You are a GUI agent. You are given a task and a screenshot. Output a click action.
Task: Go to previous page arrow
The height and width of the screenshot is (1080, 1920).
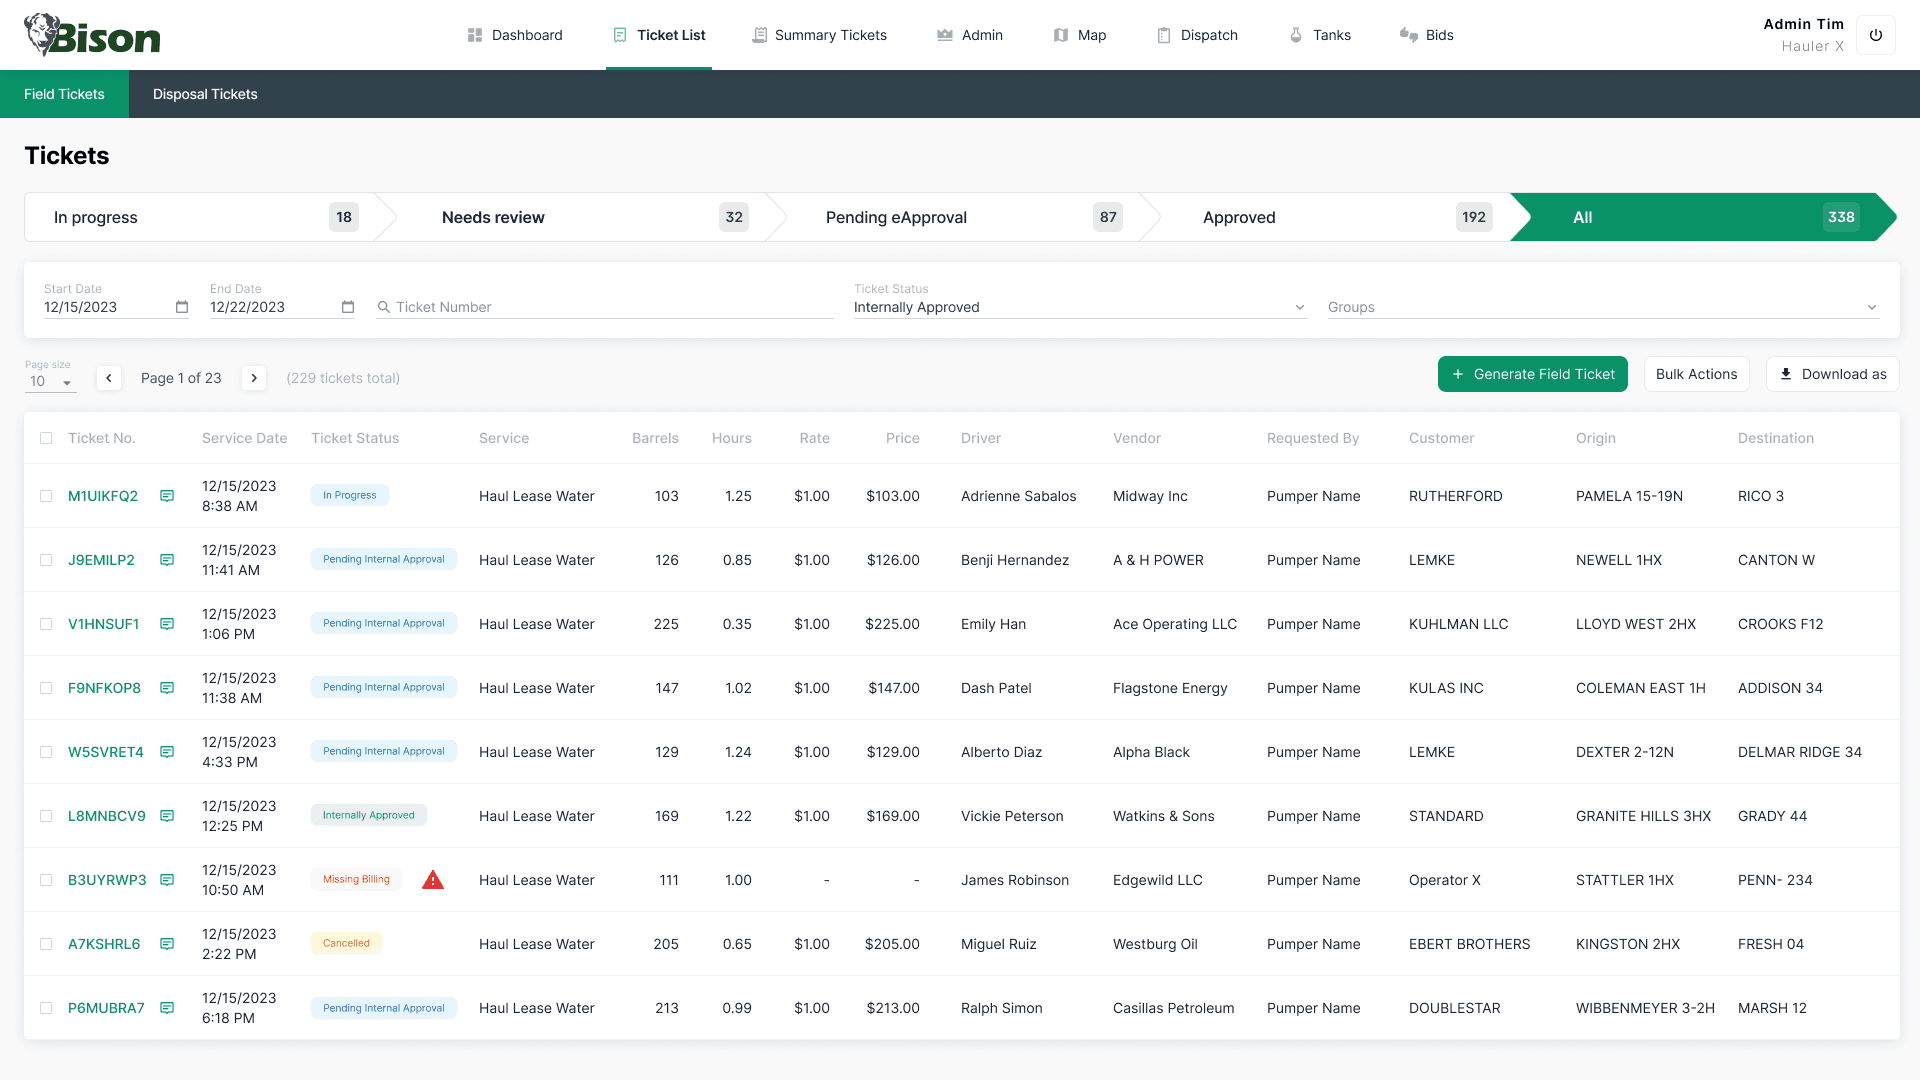click(109, 378)
